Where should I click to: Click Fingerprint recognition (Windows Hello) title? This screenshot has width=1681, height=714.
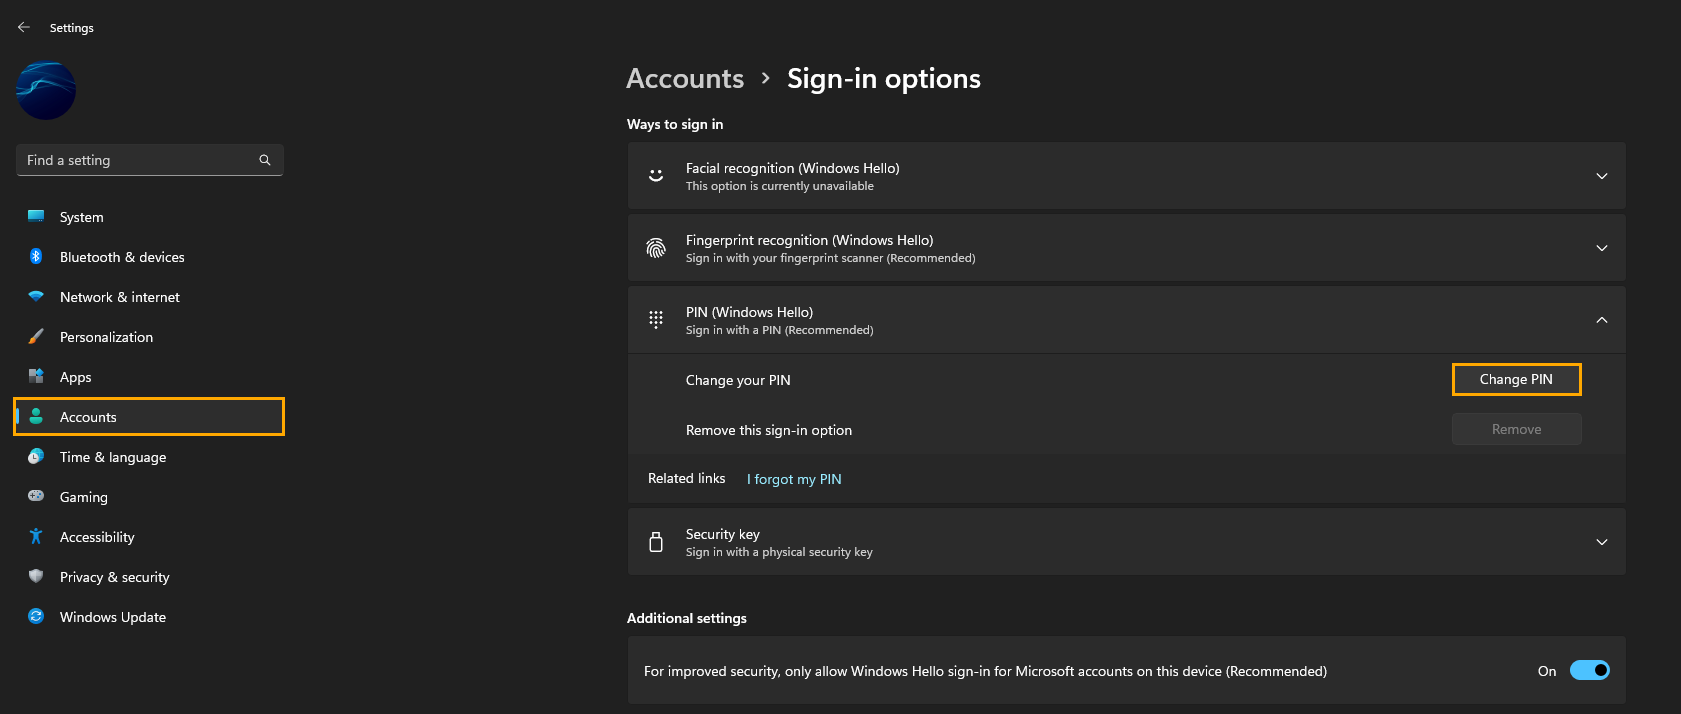pos(809,240)
